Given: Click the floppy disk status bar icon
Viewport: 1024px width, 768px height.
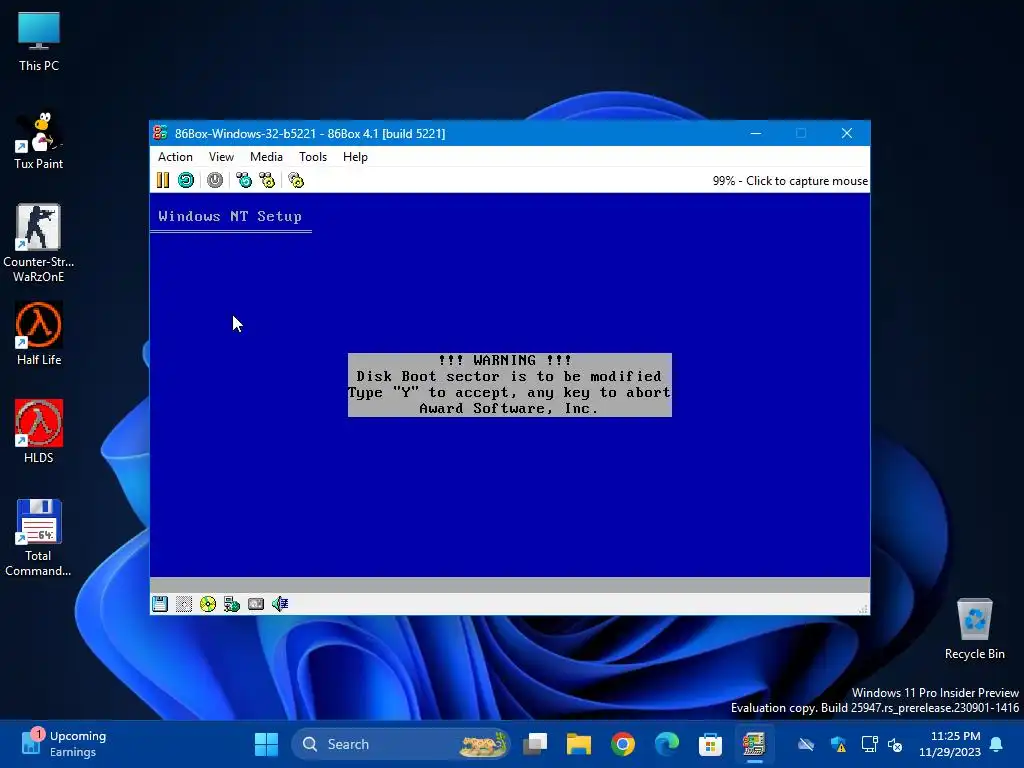Looking at the screenshot, I should pos(160,603).
